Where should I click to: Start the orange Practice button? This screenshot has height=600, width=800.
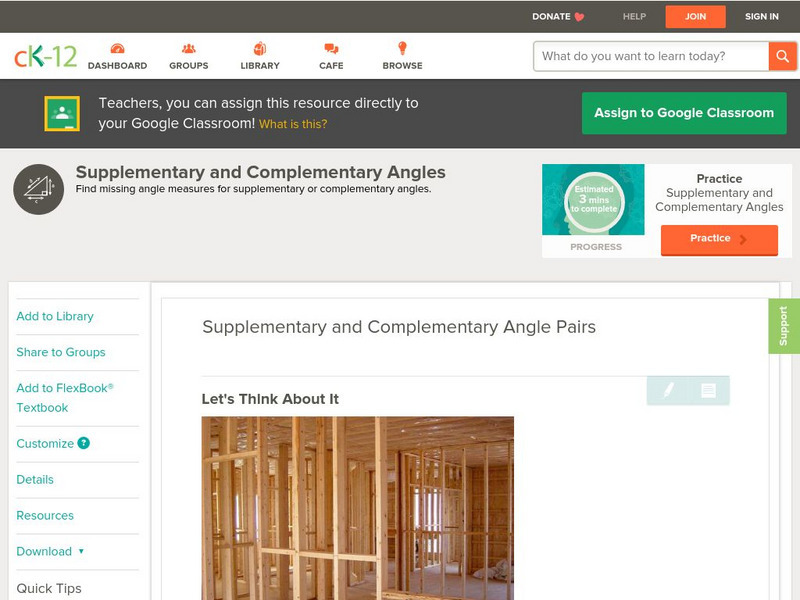coord(719,239)
